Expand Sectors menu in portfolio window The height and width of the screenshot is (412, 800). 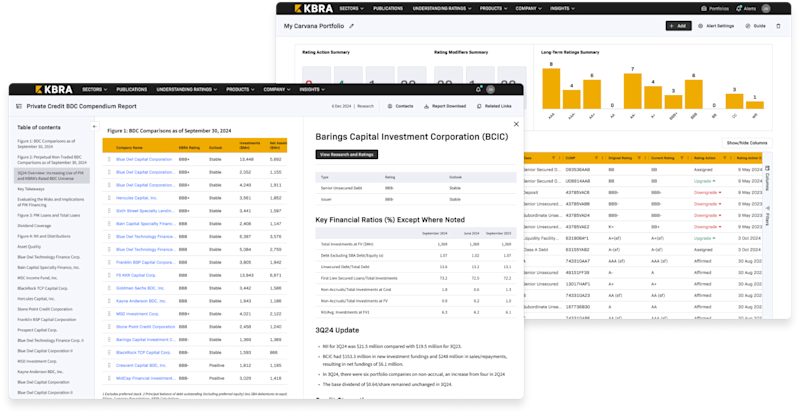pos(352,8)
